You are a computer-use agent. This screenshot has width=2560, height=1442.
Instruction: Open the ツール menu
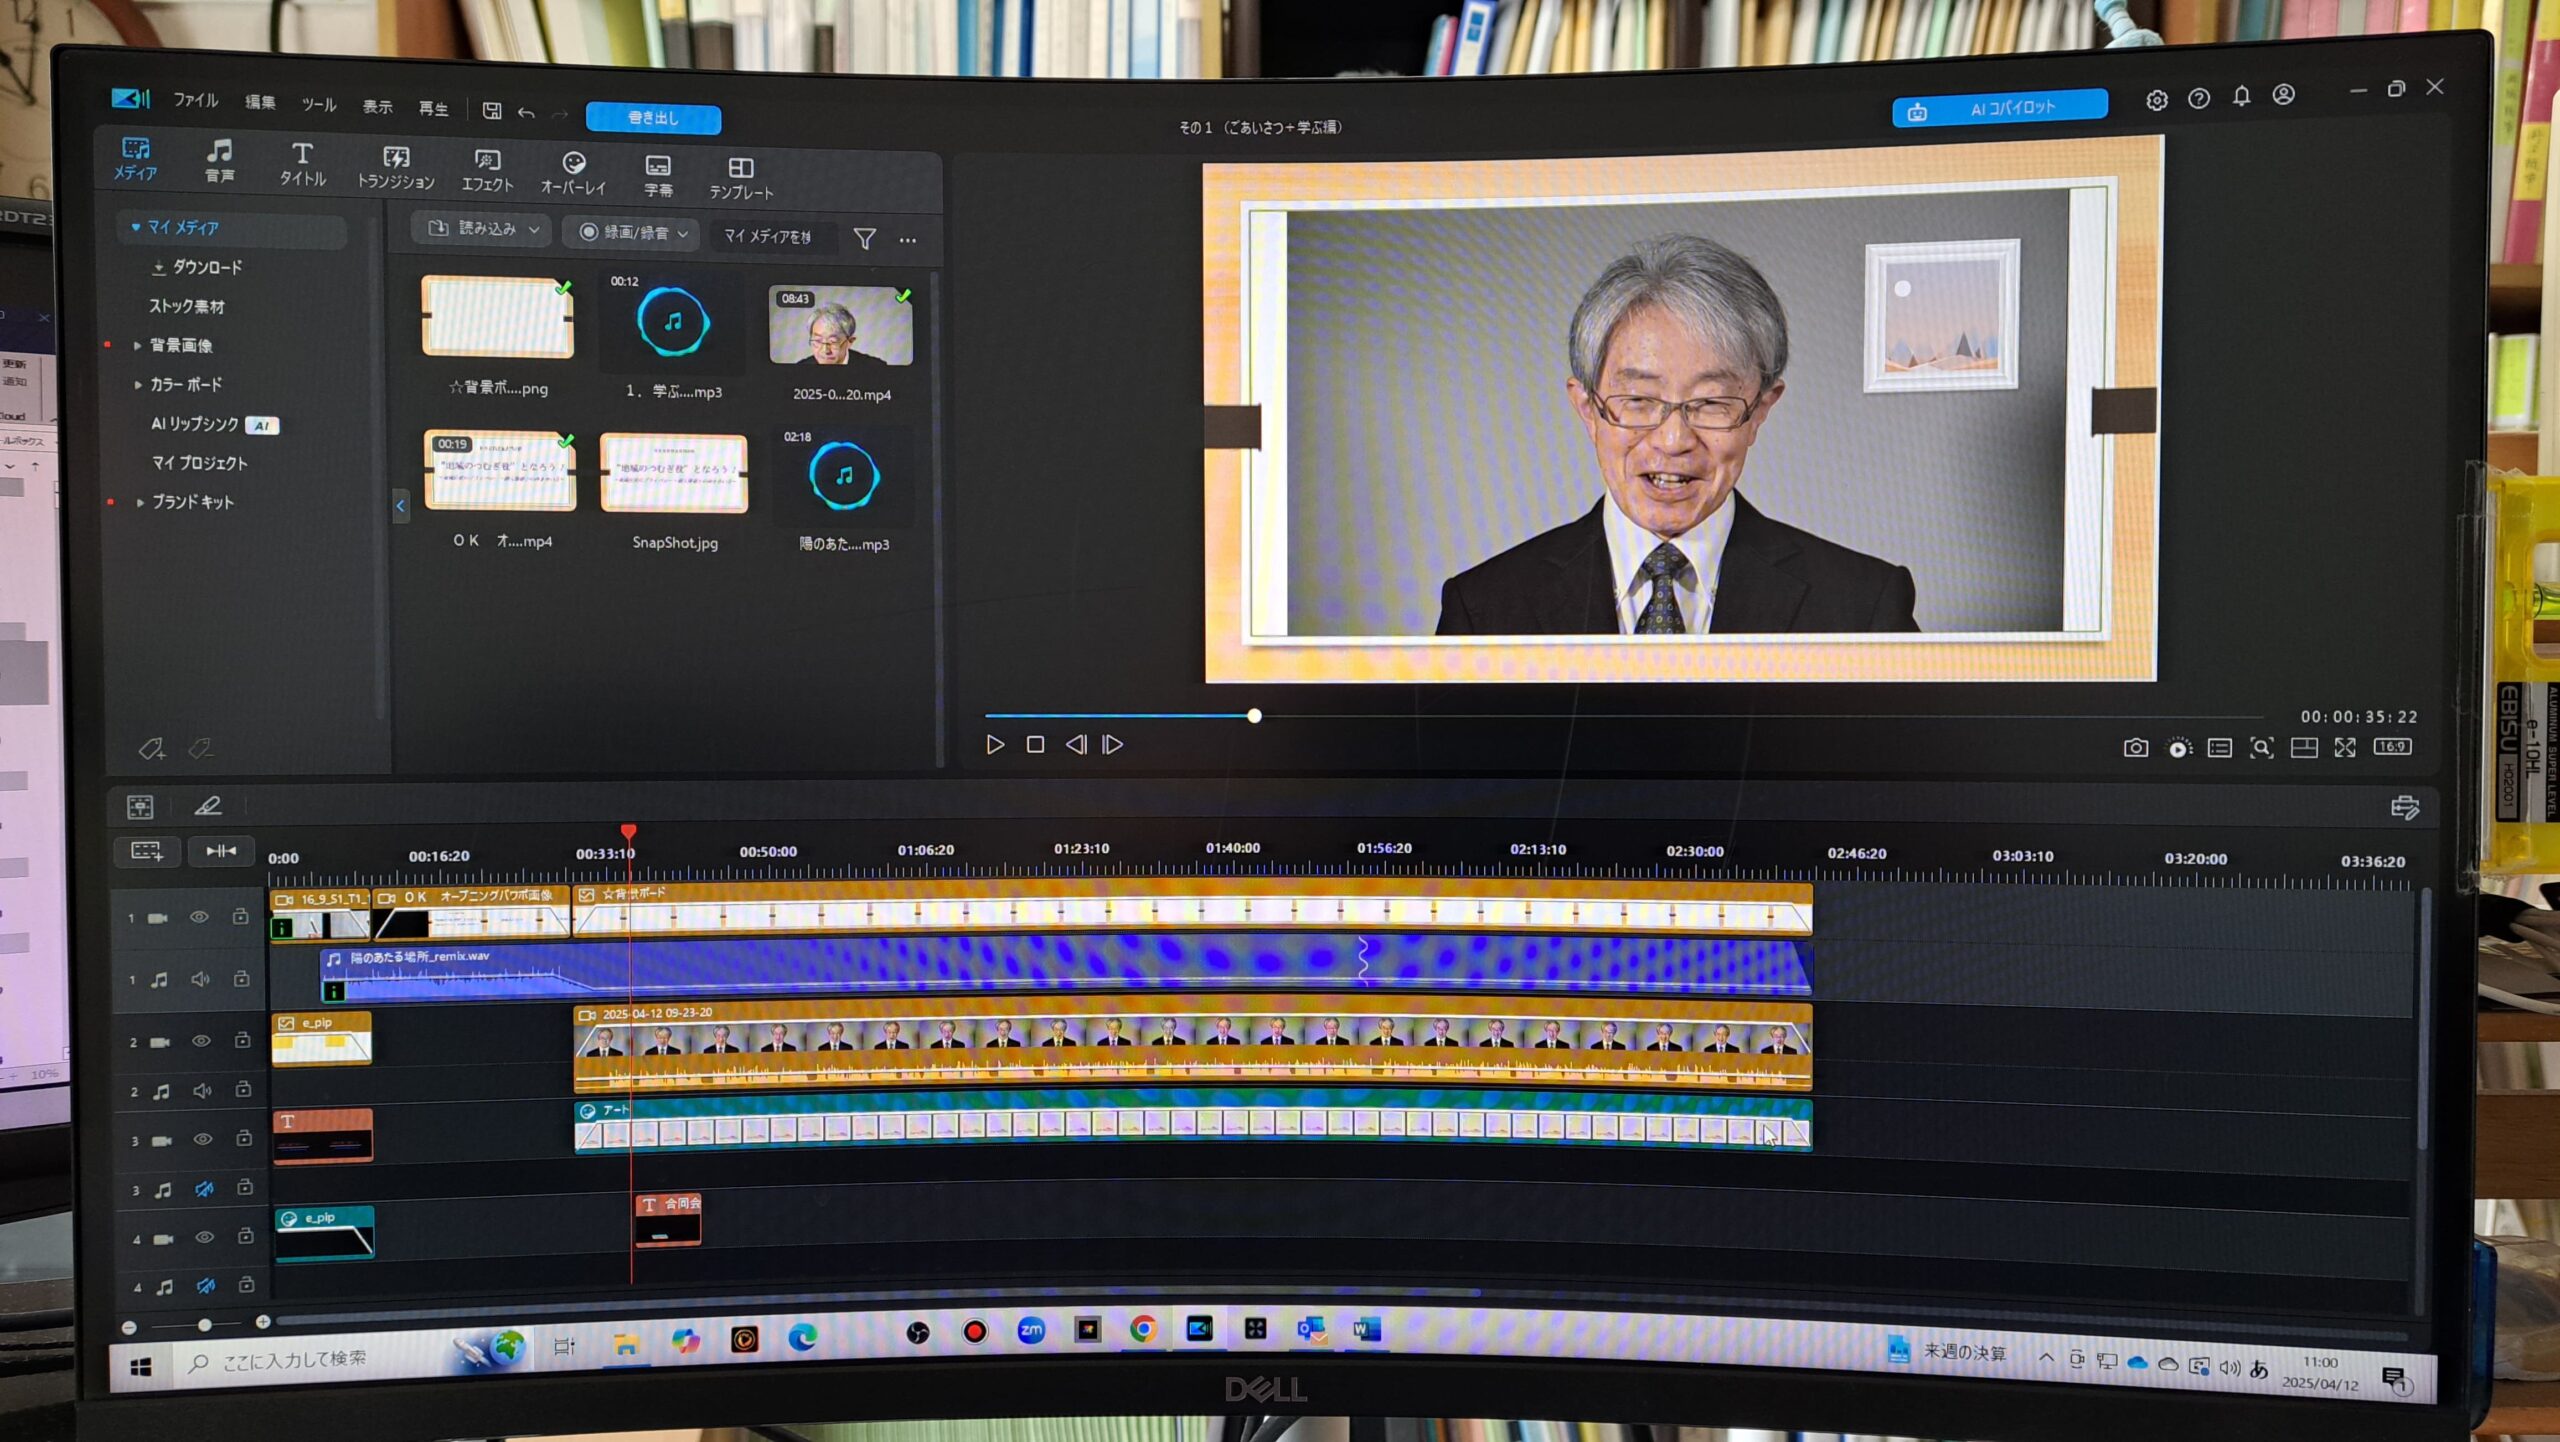pos(319,104)
